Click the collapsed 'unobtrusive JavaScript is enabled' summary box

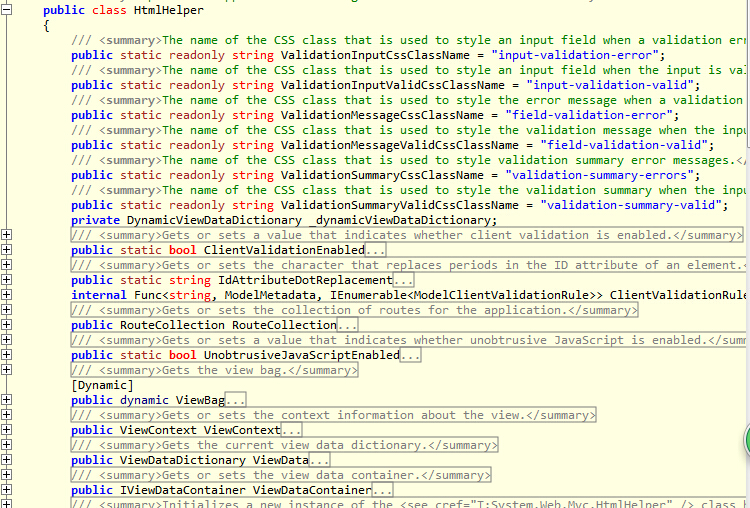pyautogui.click(x=408, y=340)
